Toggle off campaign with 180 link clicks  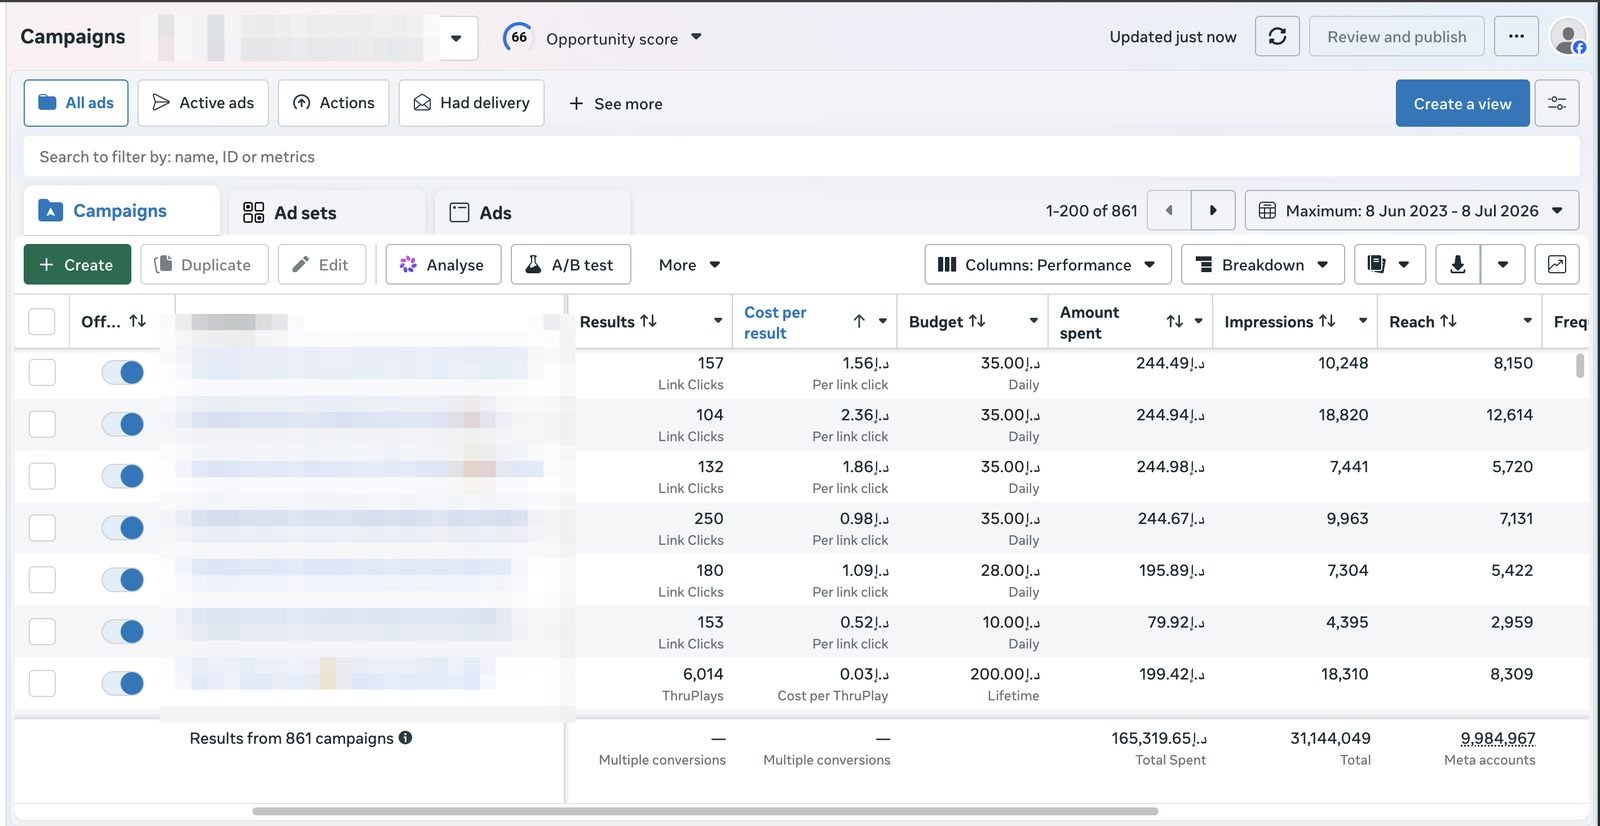[x=123, y=579]
